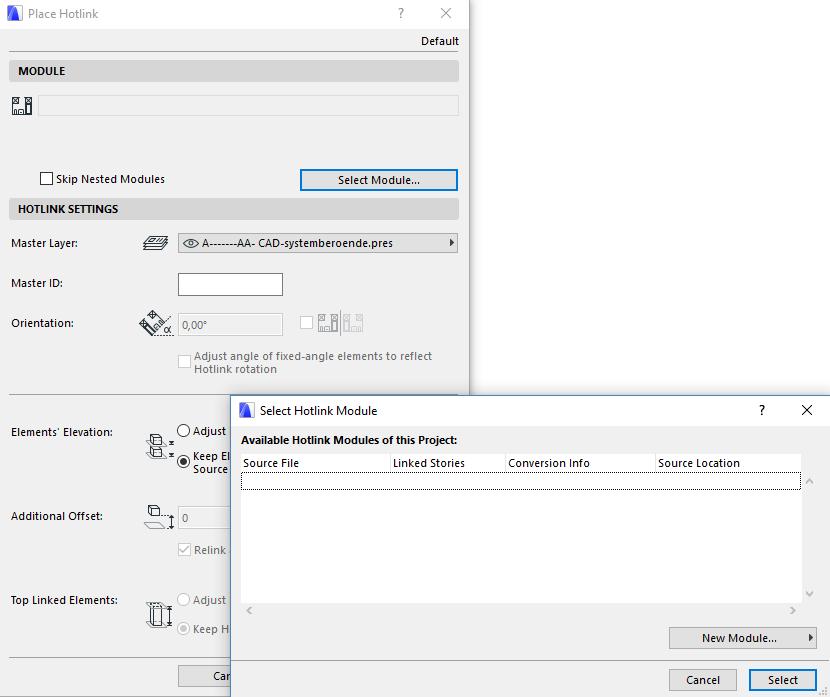This screenshot has height=697, width=830.
Task: Select the empty first row in module list
Action: (x=521, y=481)
